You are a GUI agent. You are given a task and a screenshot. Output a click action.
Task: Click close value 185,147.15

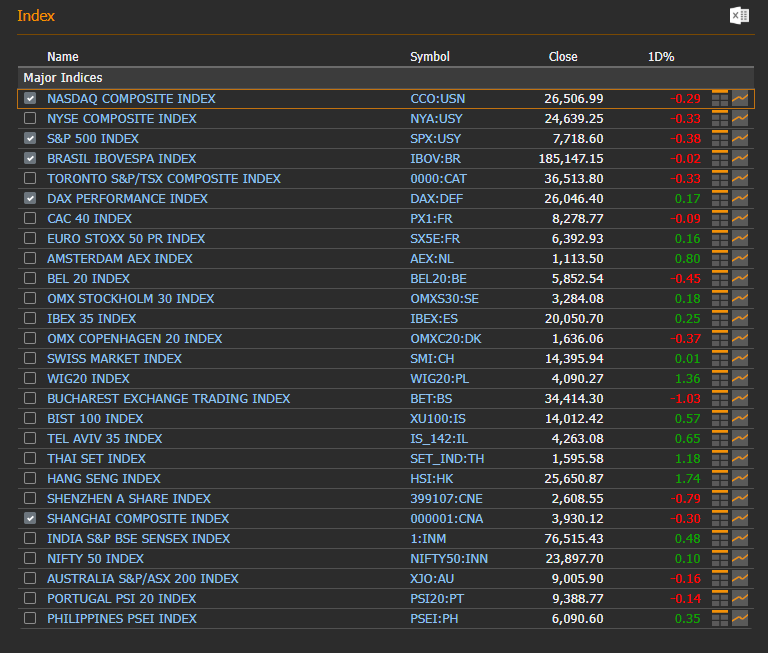[571, 159]
